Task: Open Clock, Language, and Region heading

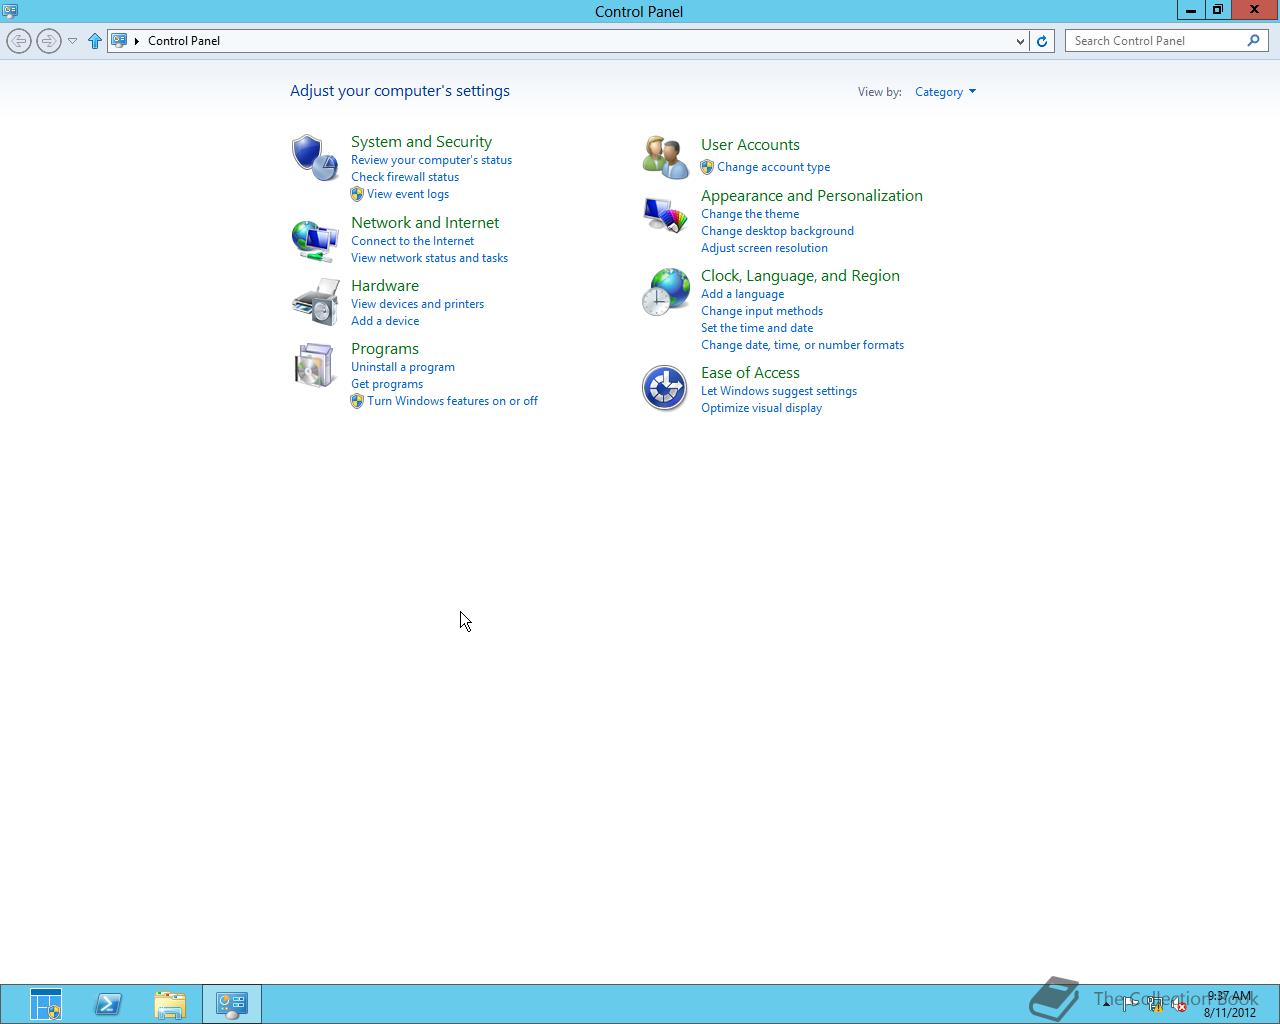Action: pos(800,276)
